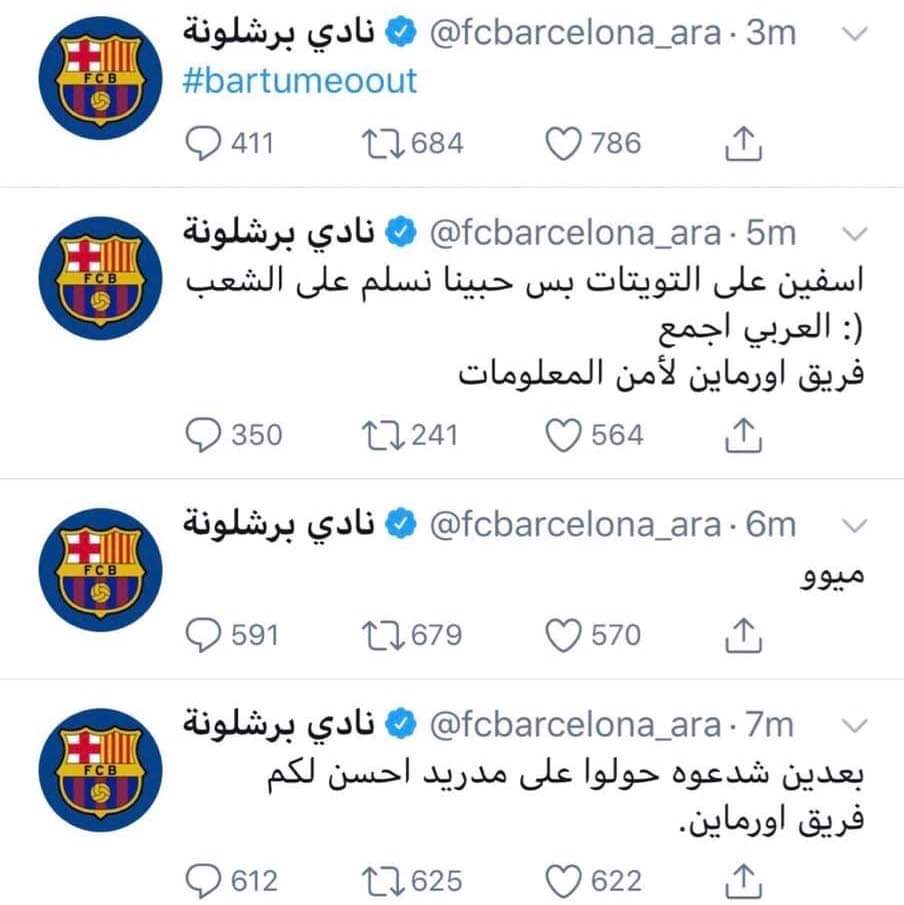The image size is (904, 905).
Task: Open the FCB profile picture on the 6m tweet
Action: click(x=100, y=570)
